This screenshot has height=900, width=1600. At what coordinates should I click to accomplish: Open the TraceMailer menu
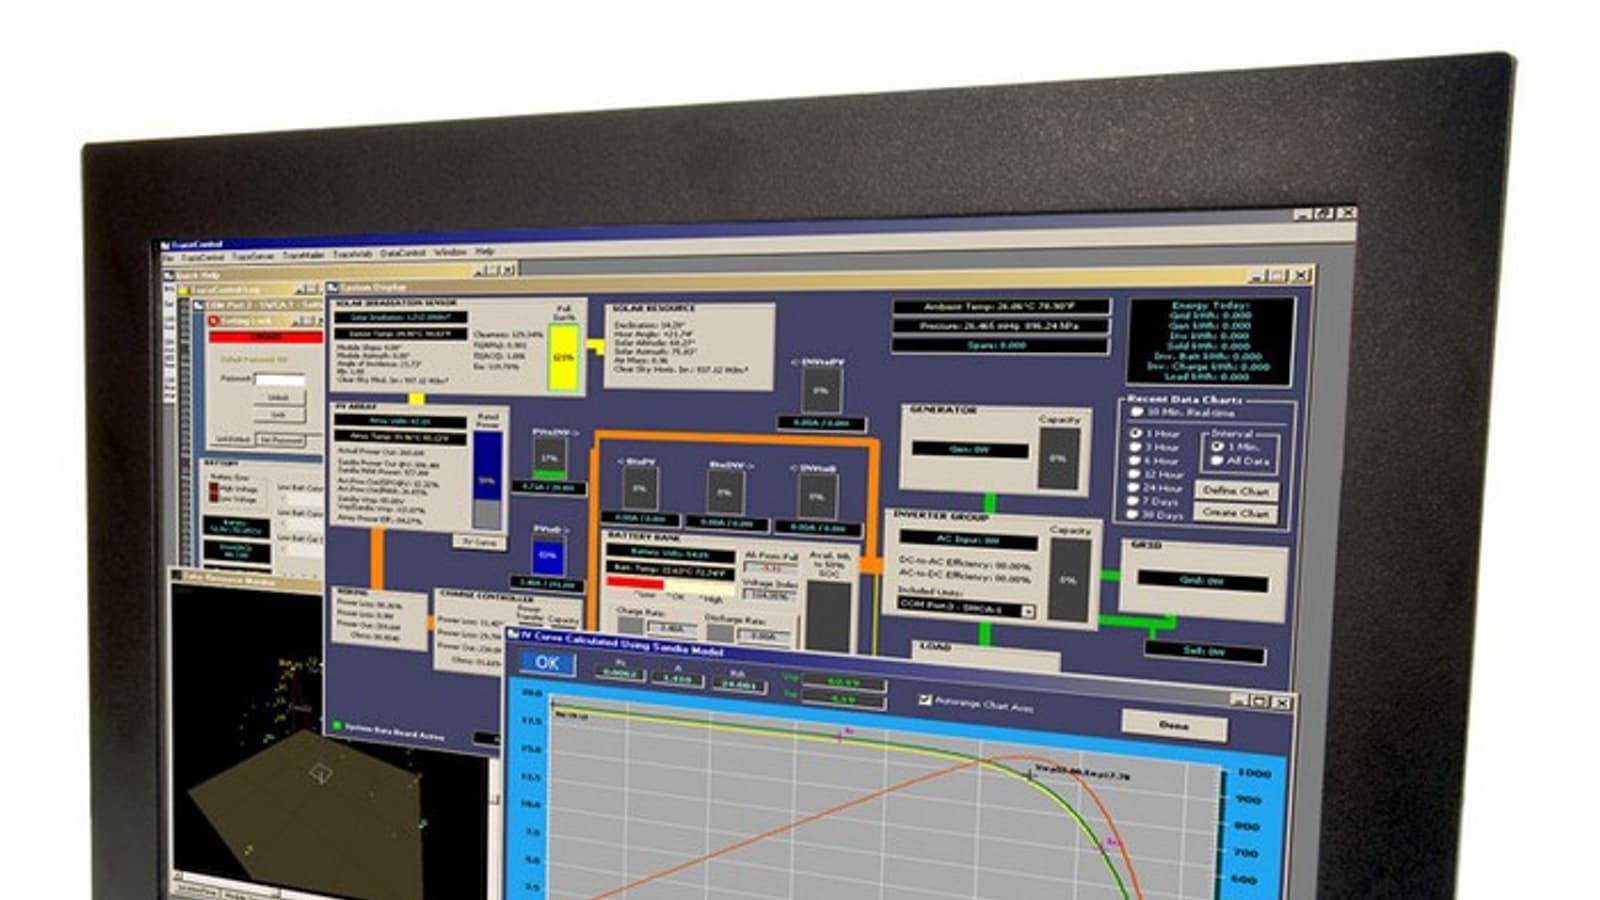(303, 256)
